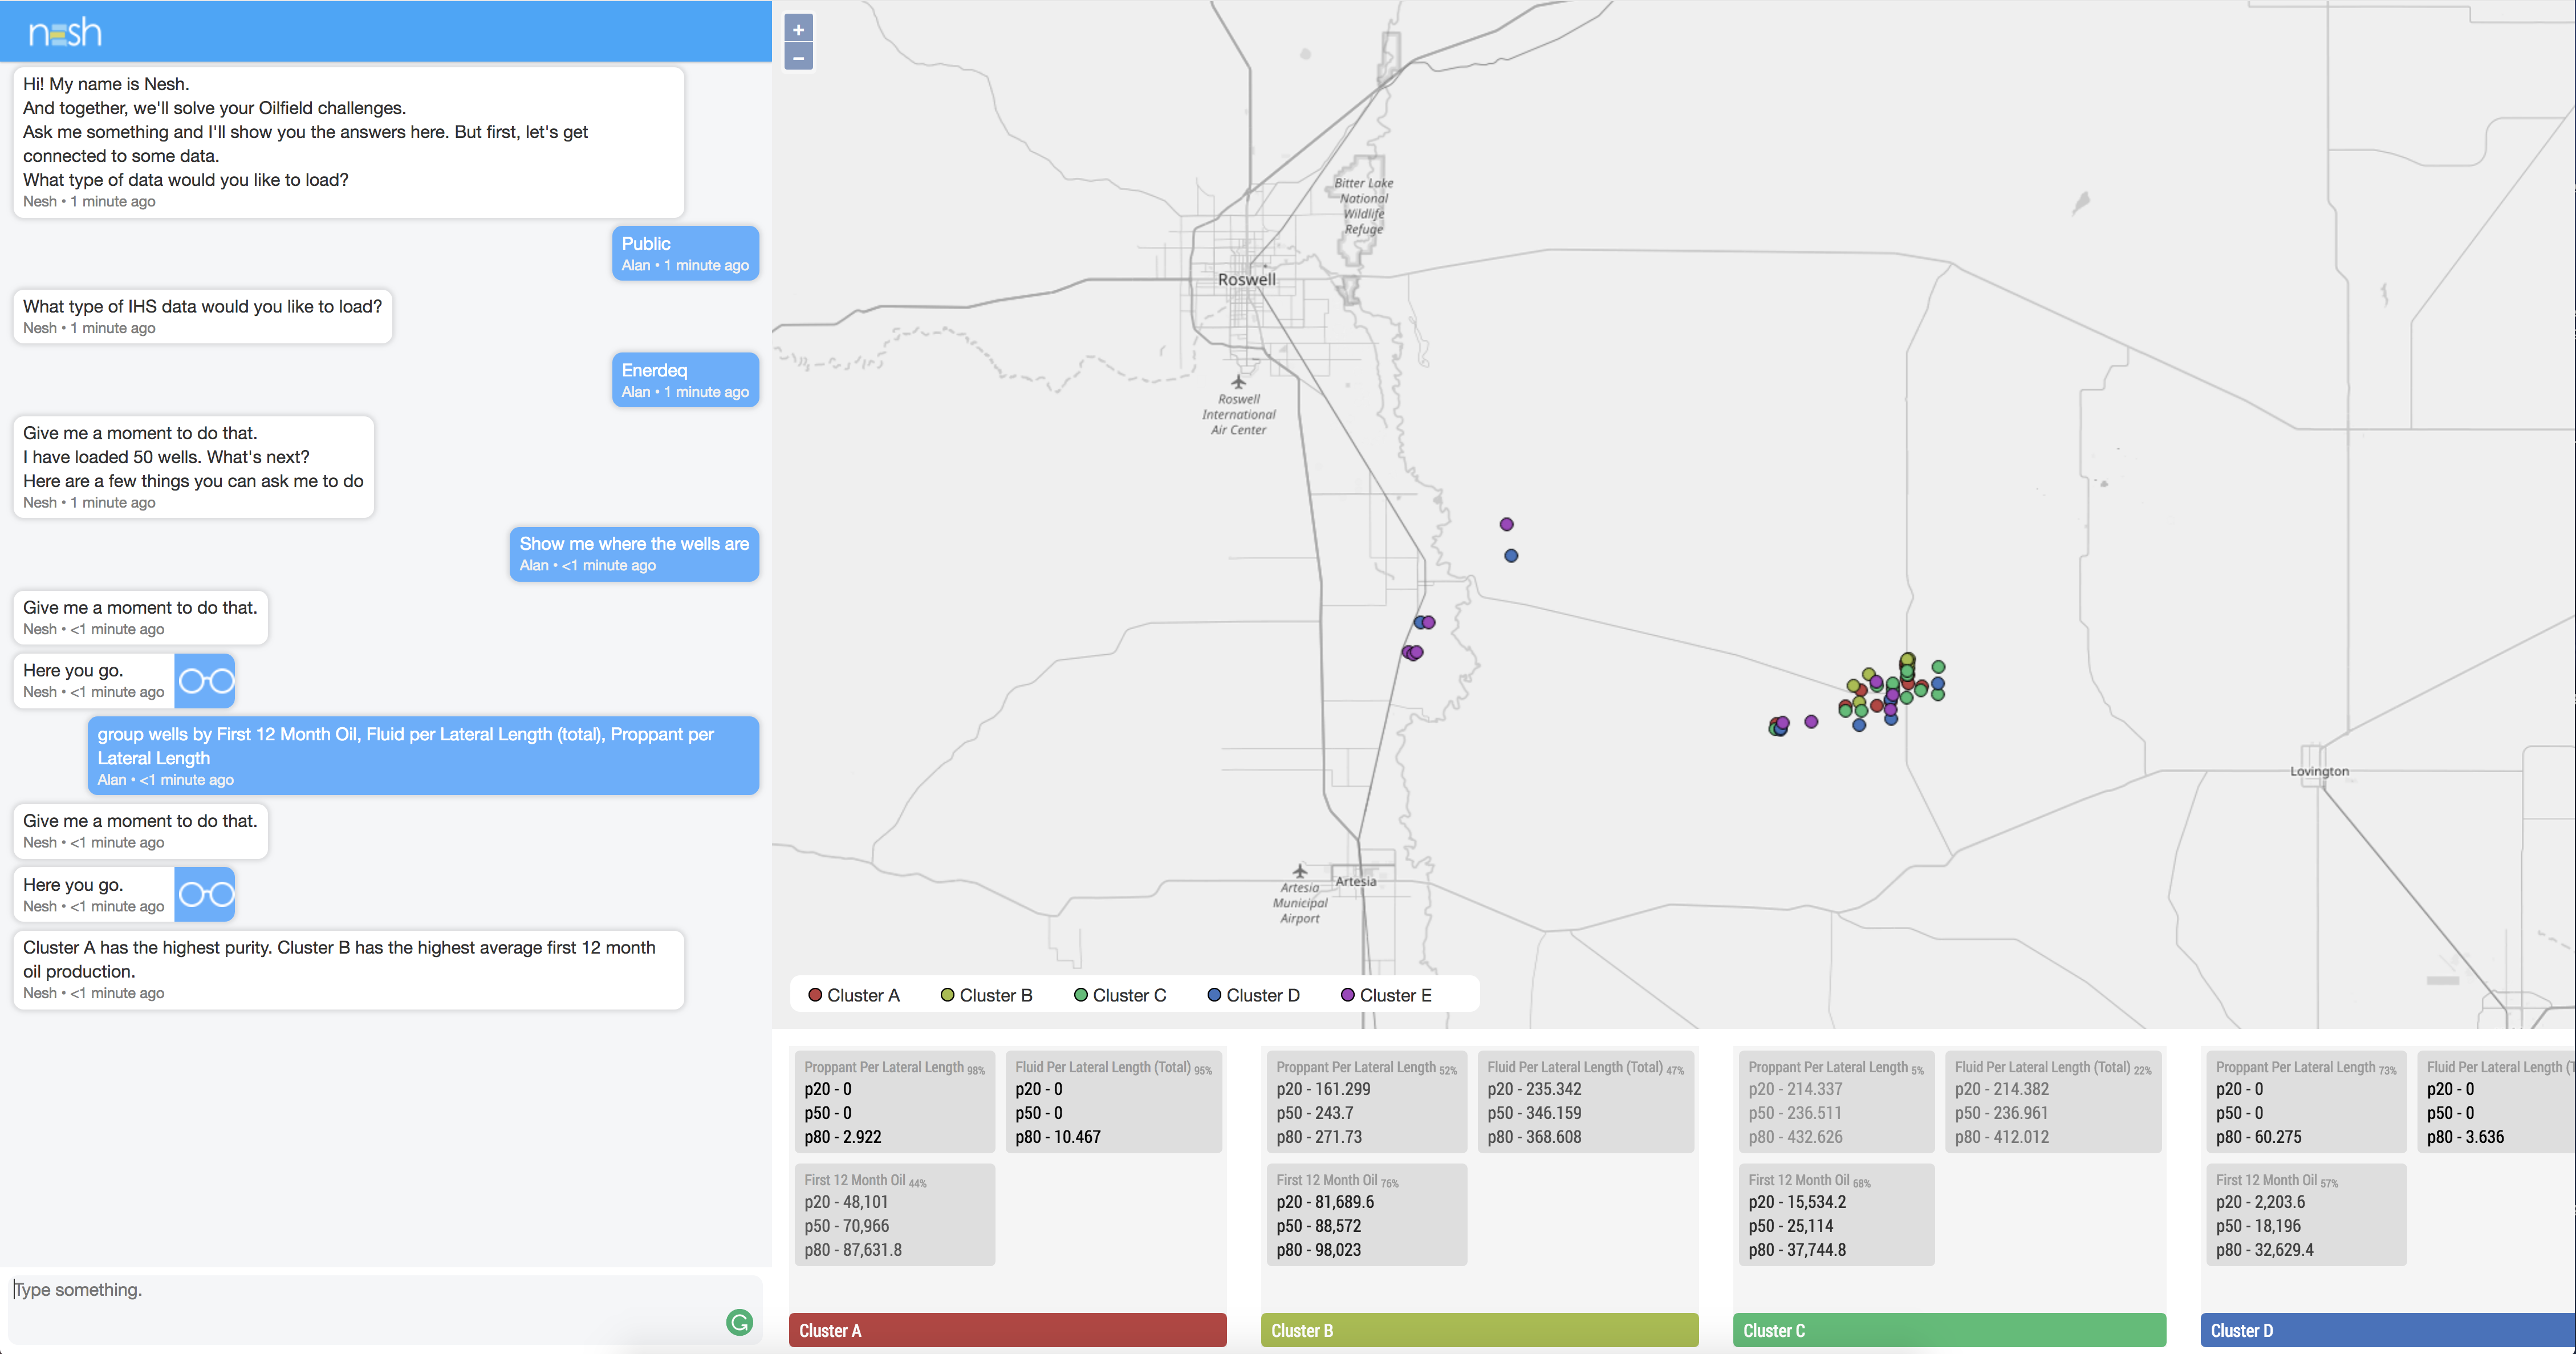Screen dimensions: 2576x1354
Task: Open the glasses icon beside wells map reply
Action: click(205, 681)
